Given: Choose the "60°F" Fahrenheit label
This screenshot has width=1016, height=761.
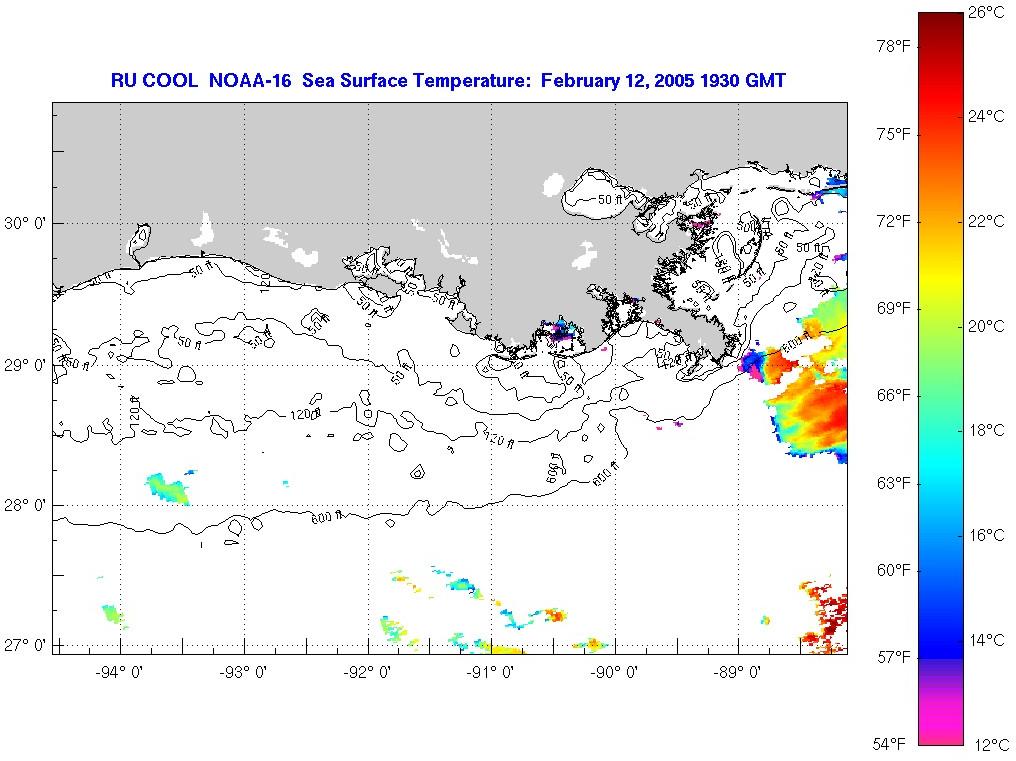Looking at the screenshot, I should 894,570.
